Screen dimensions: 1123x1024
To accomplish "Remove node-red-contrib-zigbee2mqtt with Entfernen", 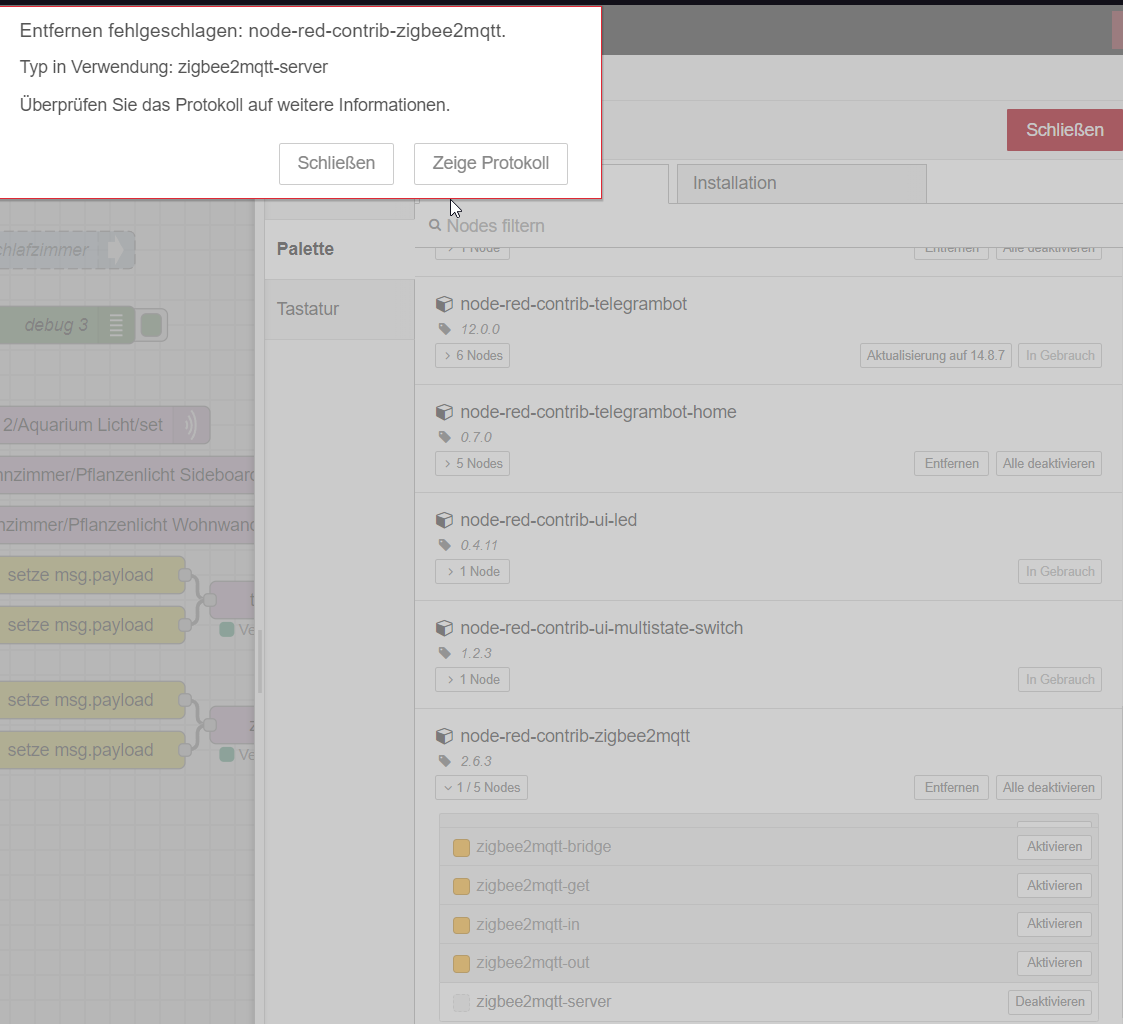I will (951, 788).
